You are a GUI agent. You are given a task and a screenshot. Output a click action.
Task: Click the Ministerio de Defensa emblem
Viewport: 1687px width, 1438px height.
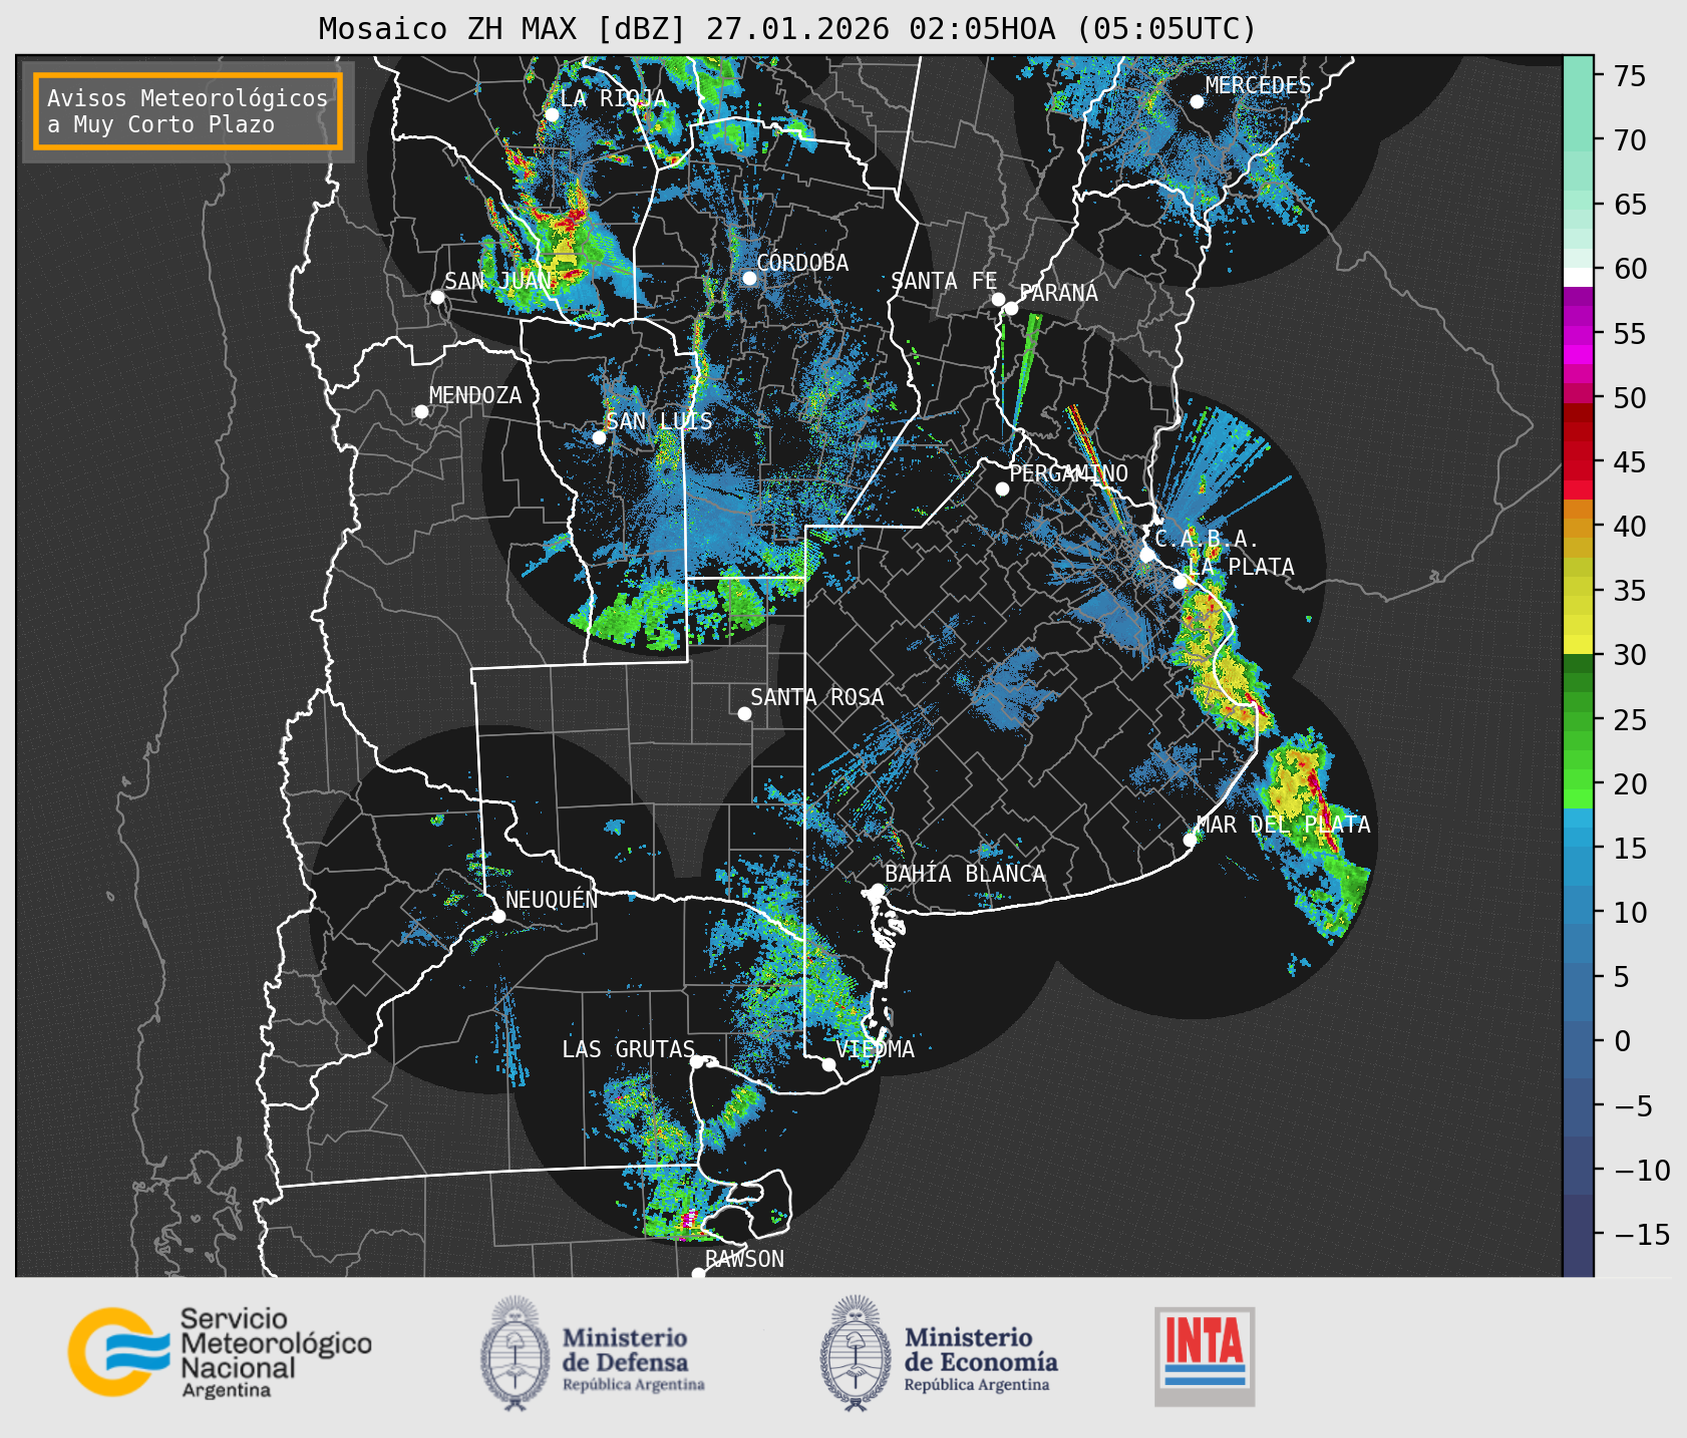tap(514, 1353)
